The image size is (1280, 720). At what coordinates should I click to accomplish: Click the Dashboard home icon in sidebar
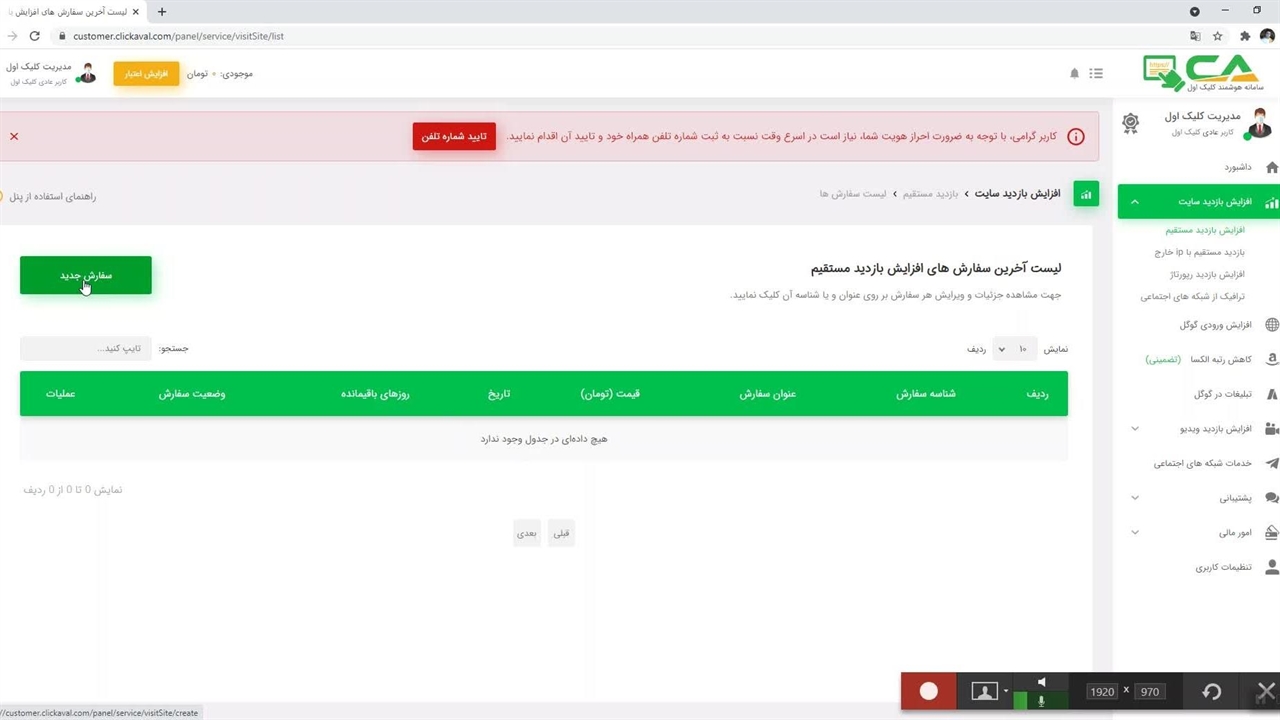[1271, 167]
